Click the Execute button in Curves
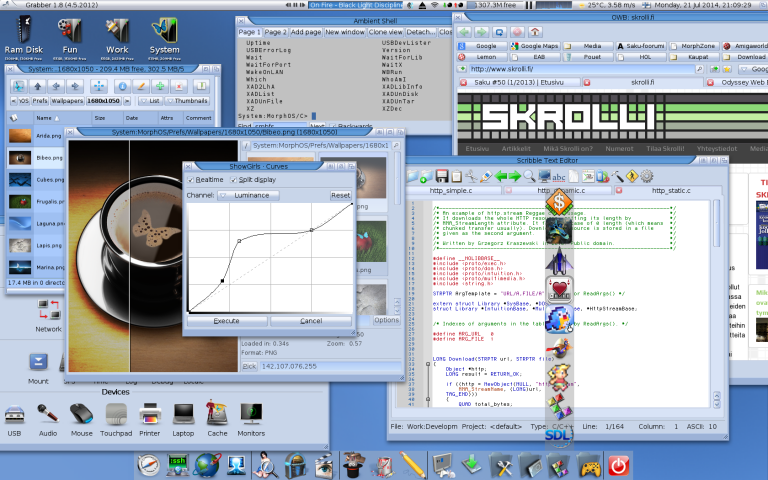The height and width of the screenshot is (480, 768). click(227, 321)
